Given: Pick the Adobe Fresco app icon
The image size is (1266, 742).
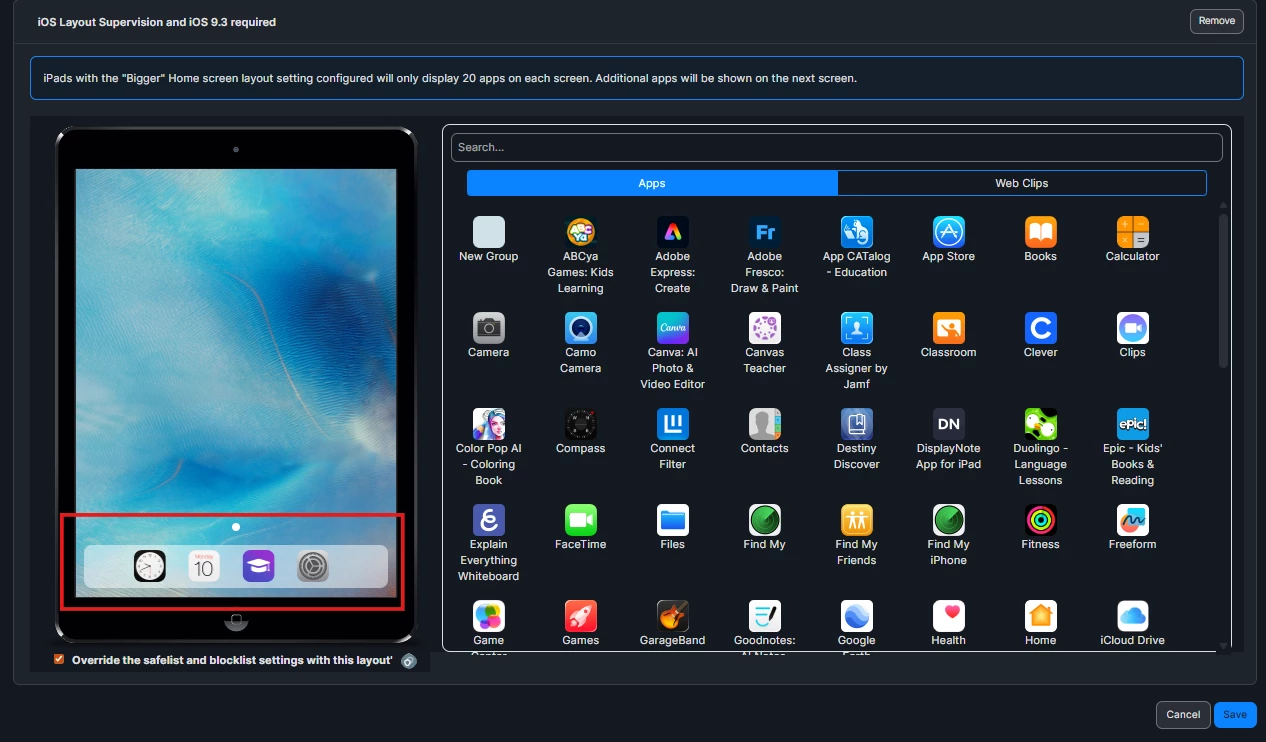Looking at the screenshot, I should (x=764, y=232).
